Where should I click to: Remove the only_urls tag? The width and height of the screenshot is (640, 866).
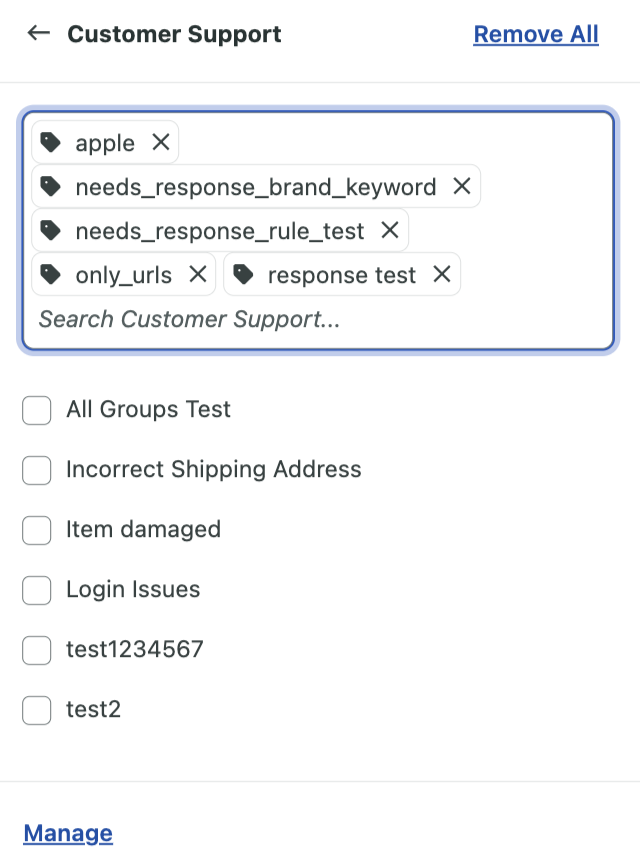(198, 274)
